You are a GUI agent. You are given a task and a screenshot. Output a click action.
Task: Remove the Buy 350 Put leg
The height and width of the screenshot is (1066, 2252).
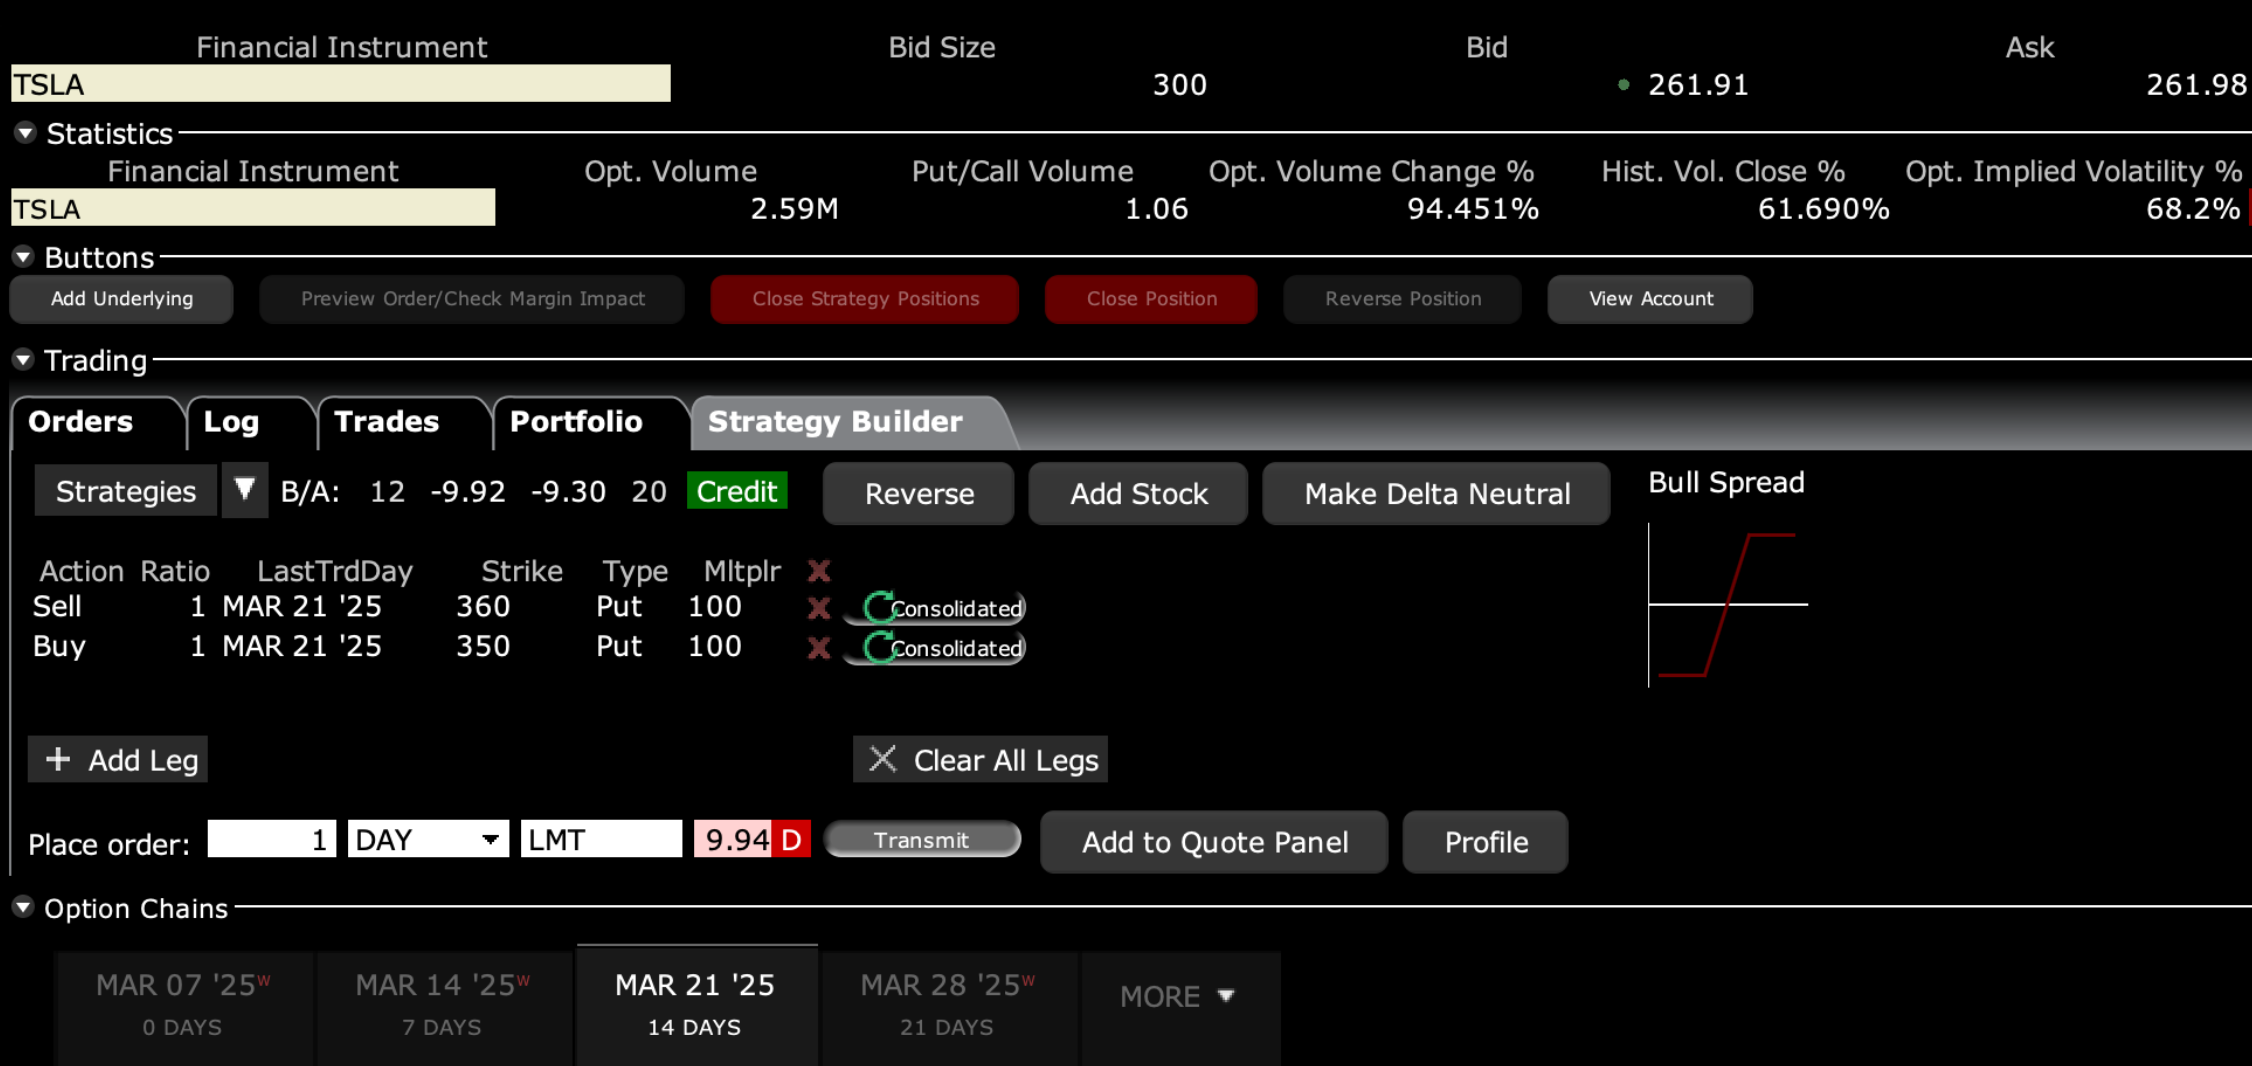coord(818,648)
